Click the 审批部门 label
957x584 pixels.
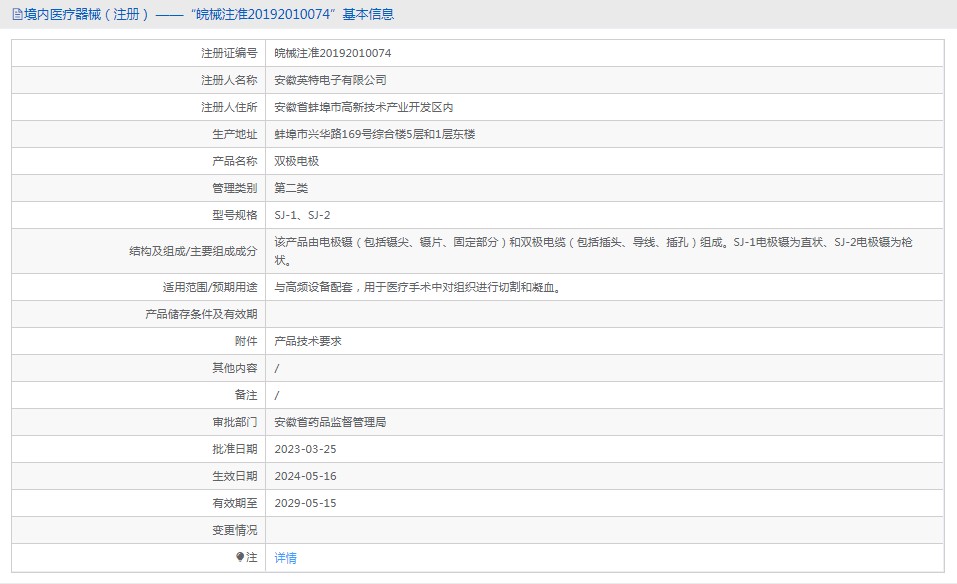(x=235, y=422)
